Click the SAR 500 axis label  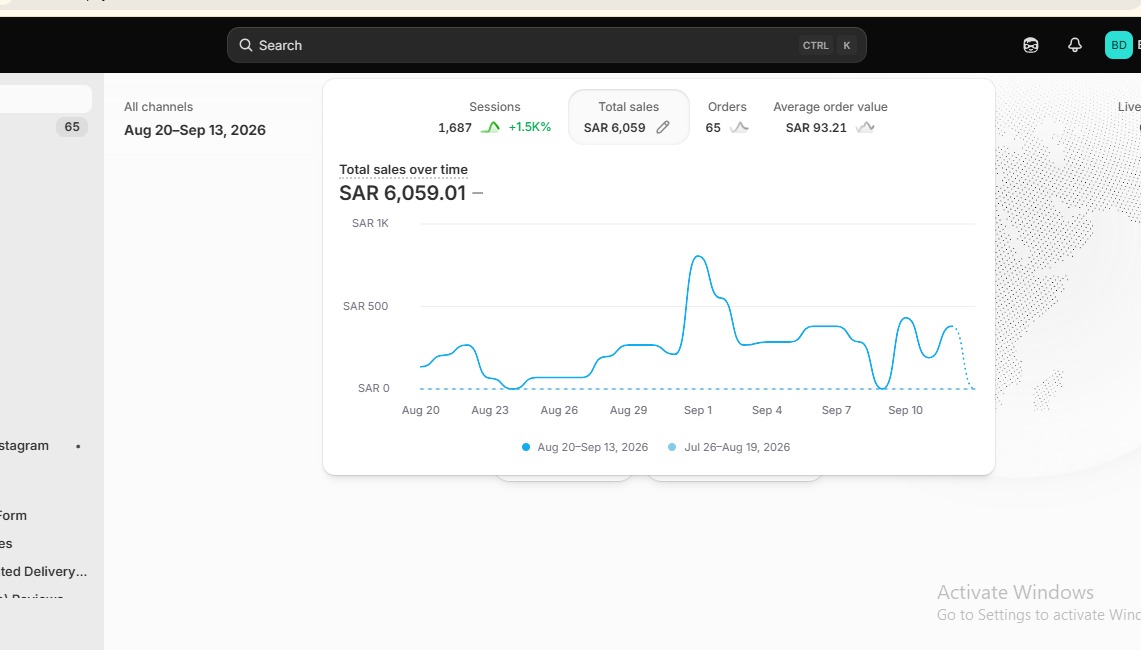pyautogui.click(x=365, y=306)
